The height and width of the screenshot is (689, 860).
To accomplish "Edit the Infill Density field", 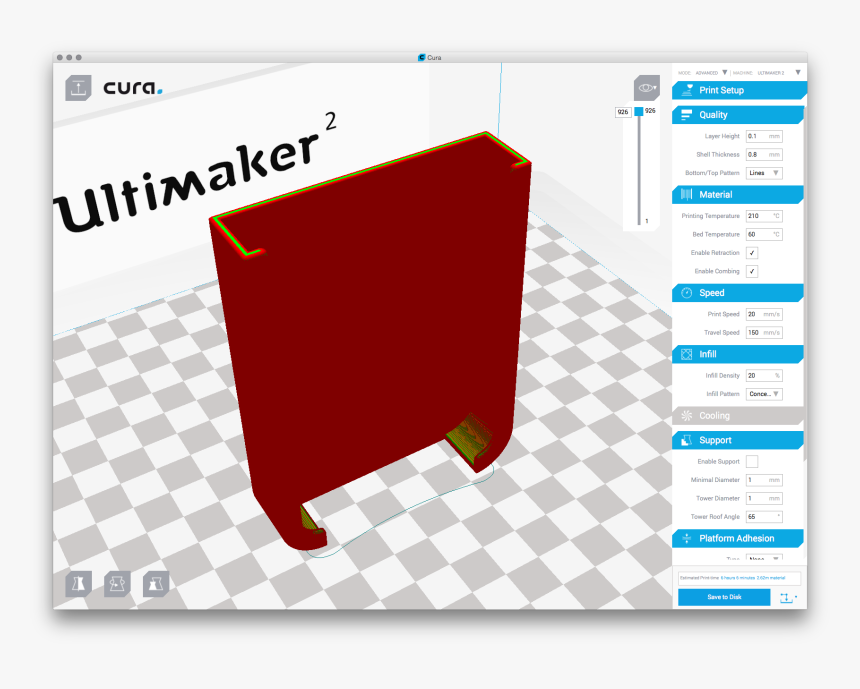I will tap(764, 376).
